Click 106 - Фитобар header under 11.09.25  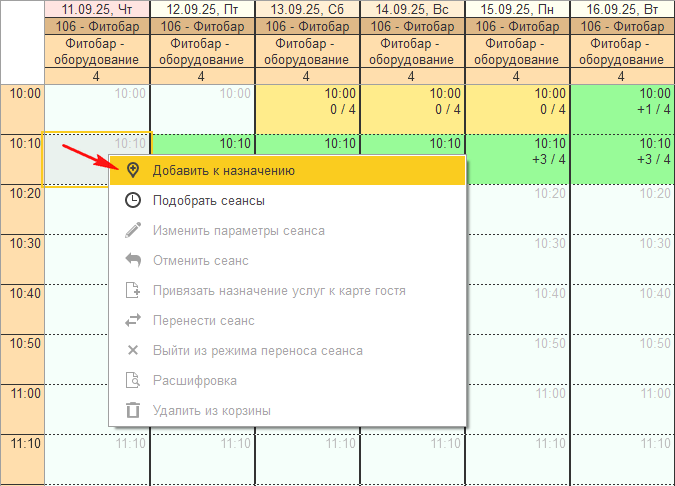click(97, 27)
